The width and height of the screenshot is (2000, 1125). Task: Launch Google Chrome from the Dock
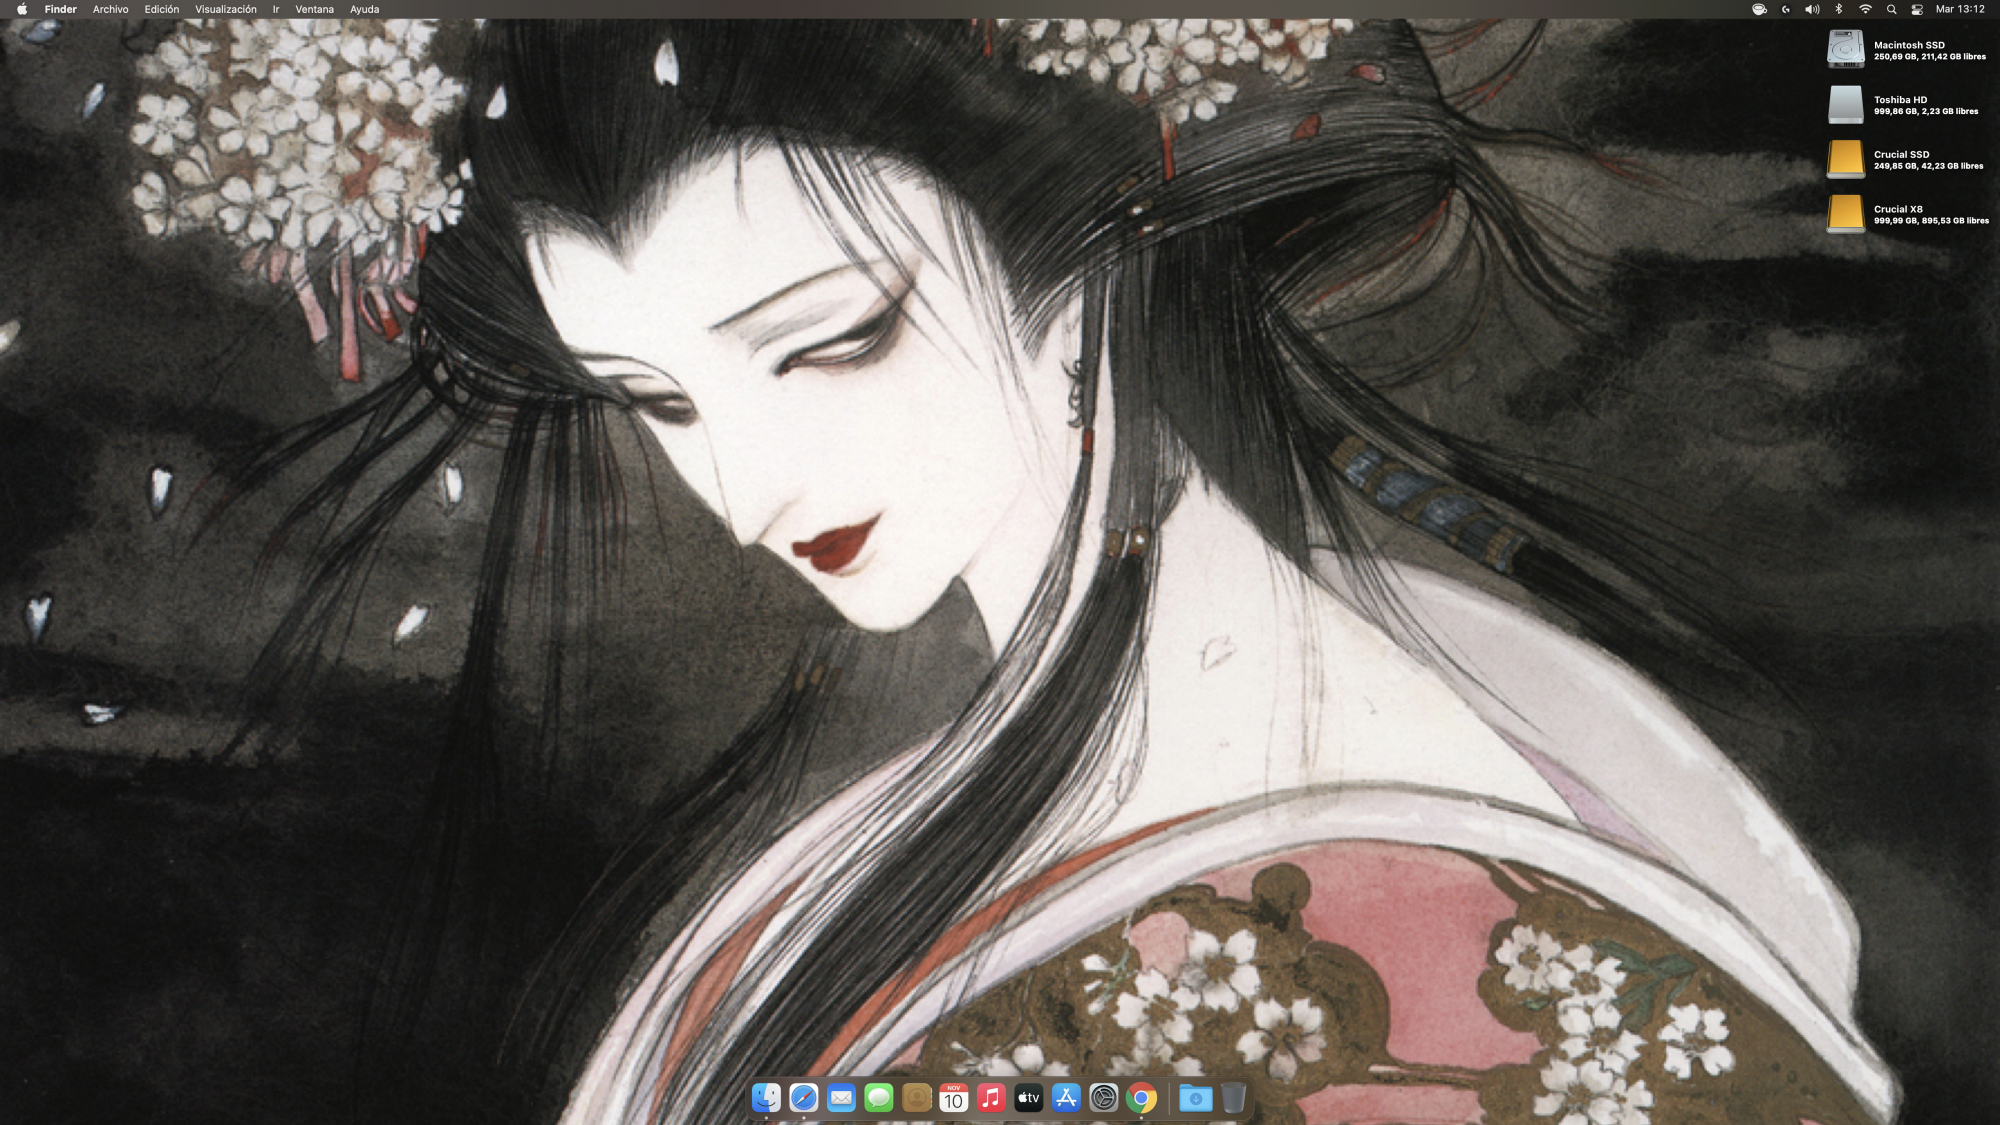1141,1098
